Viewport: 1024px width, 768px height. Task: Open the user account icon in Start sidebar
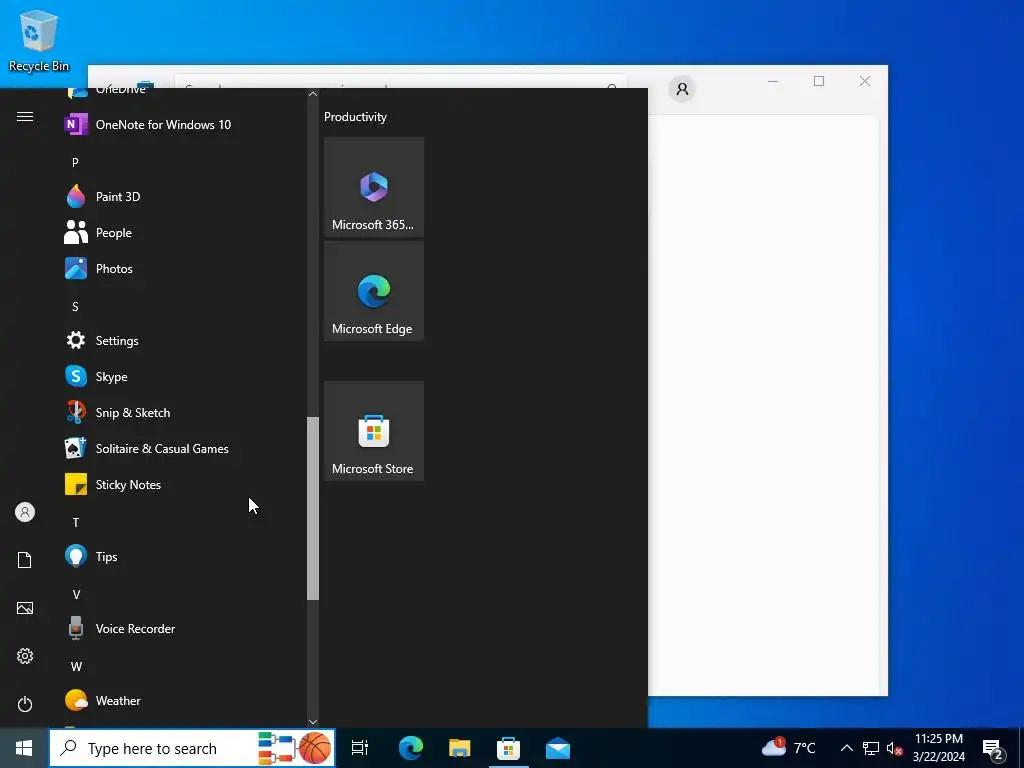pyautogui.click(x=25, y=512)
